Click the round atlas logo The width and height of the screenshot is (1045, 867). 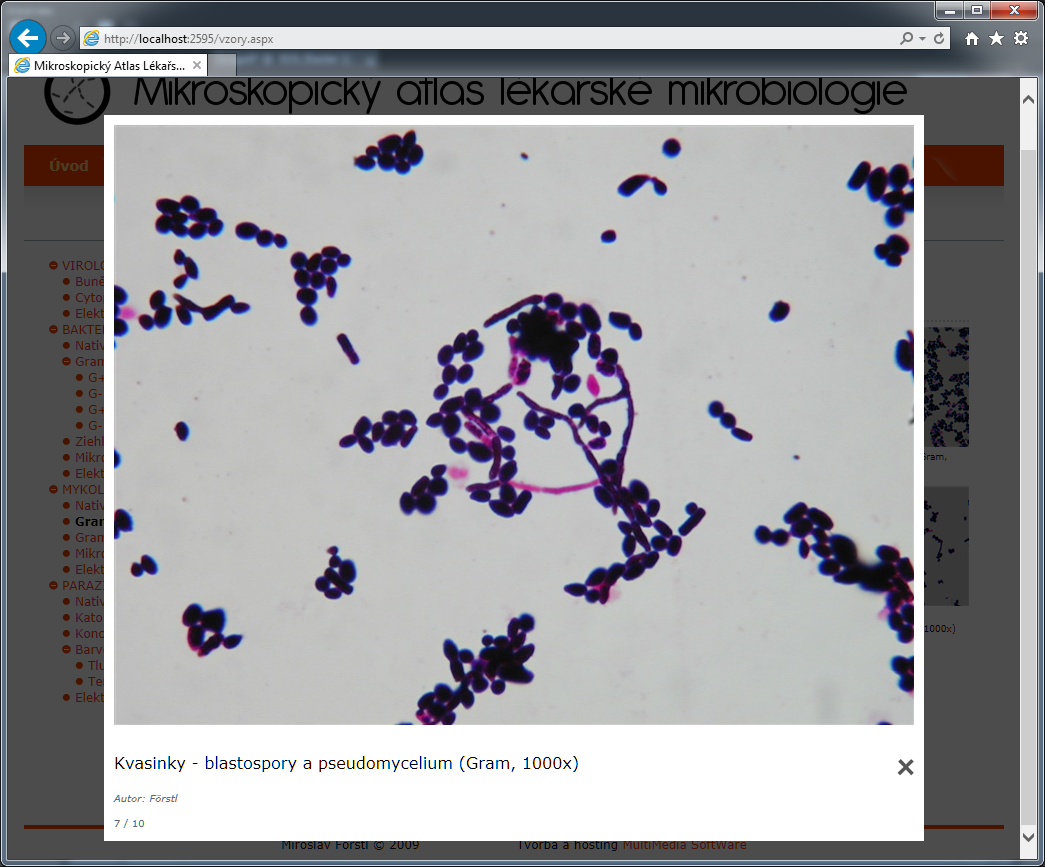pyautogui.click(x=77, y=97)
